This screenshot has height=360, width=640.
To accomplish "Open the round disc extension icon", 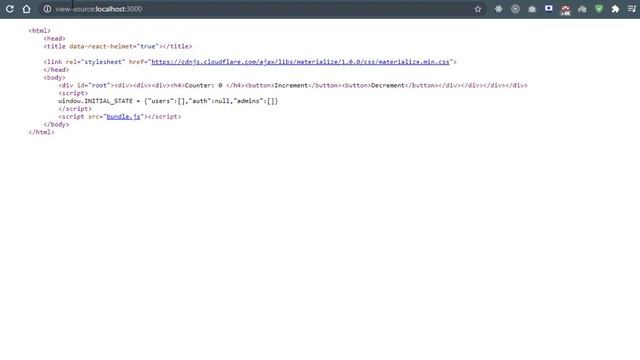I will (516, 9).
